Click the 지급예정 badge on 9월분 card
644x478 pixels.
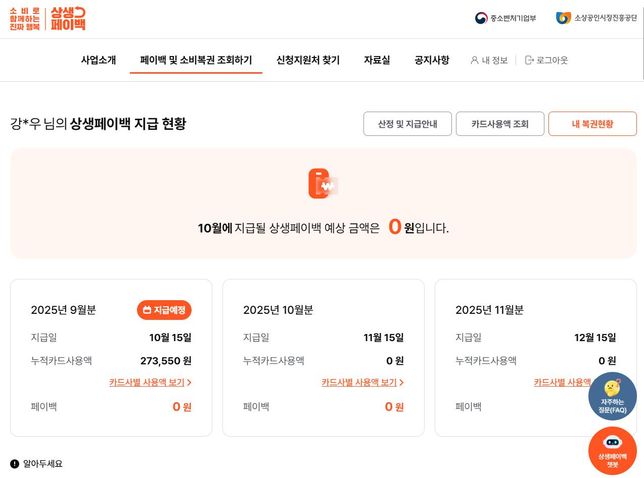click(164, 310)
